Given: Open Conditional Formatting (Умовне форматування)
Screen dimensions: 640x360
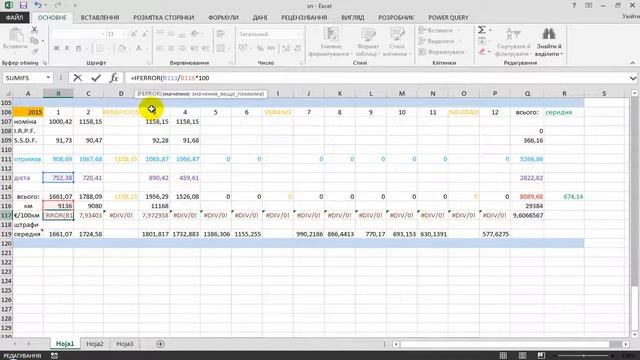Looking at the screenshot, I should 330,42.
